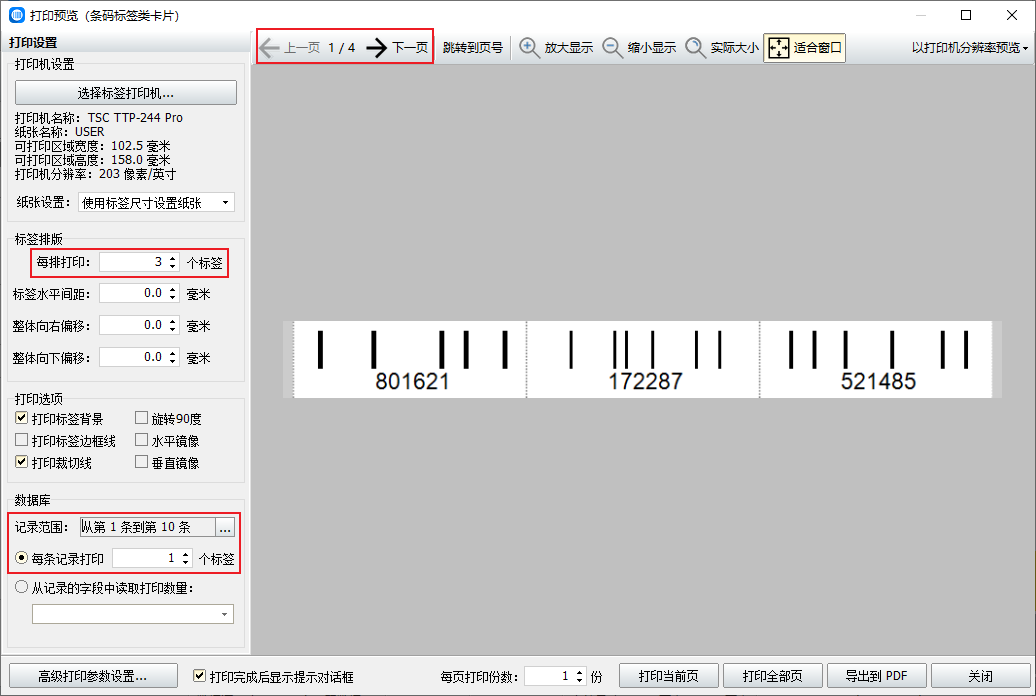Decrease 每排打印 labels per row
The width and height of the screenshot is (1036, 696).
[172, 266]
